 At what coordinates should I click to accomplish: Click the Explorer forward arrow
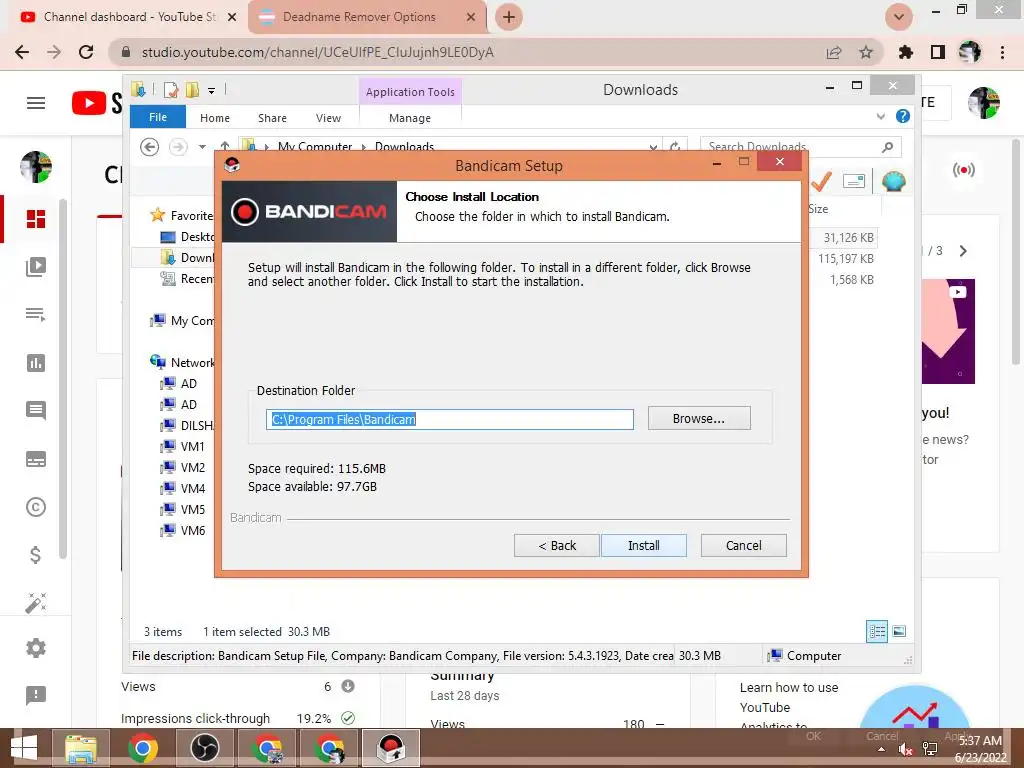point(178,147)
